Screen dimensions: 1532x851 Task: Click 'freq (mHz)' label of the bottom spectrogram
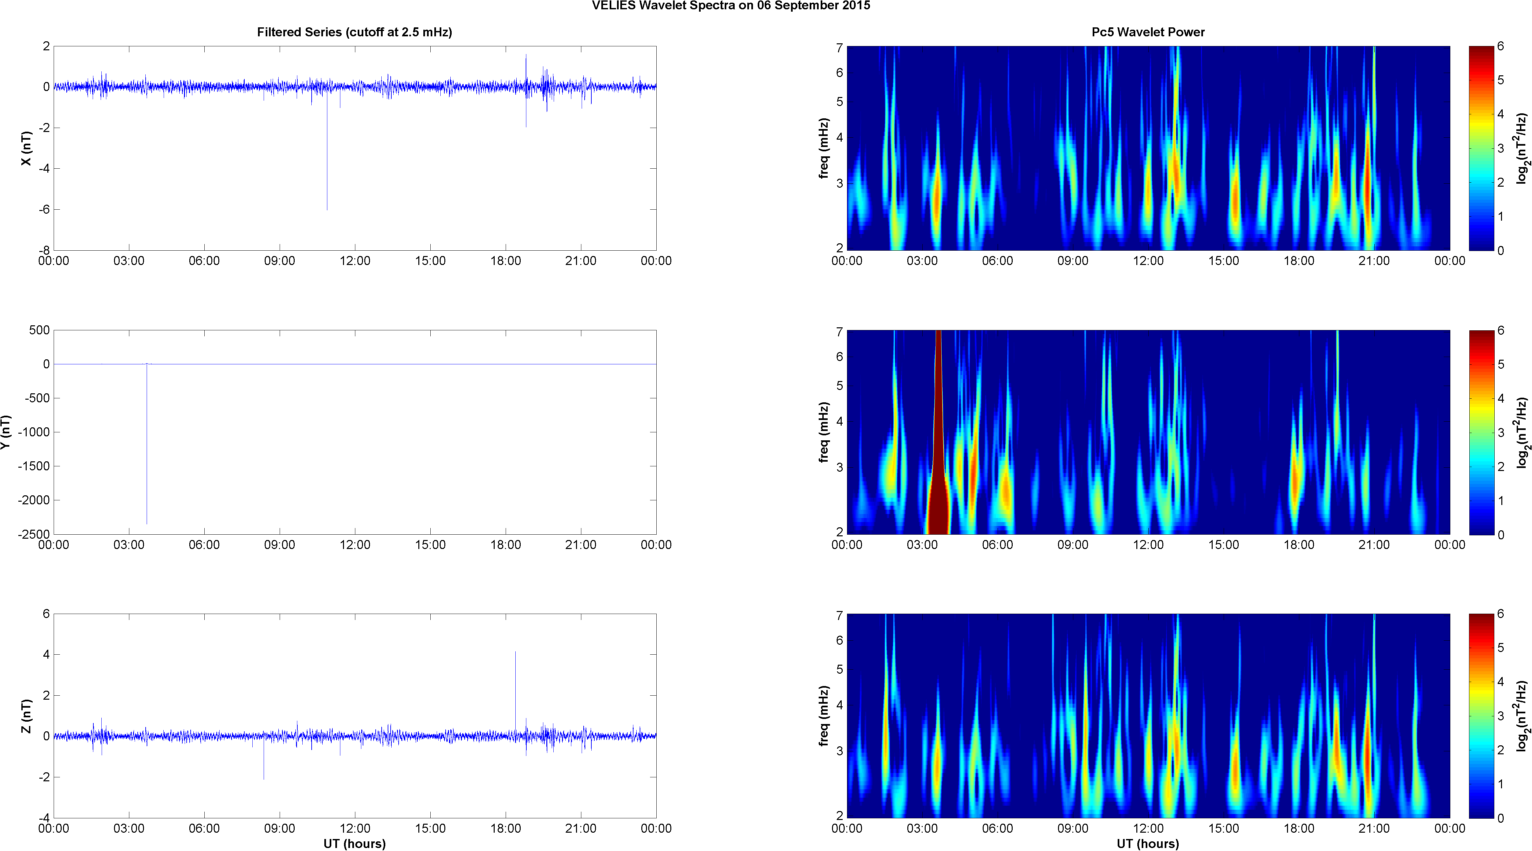(823, 716)
